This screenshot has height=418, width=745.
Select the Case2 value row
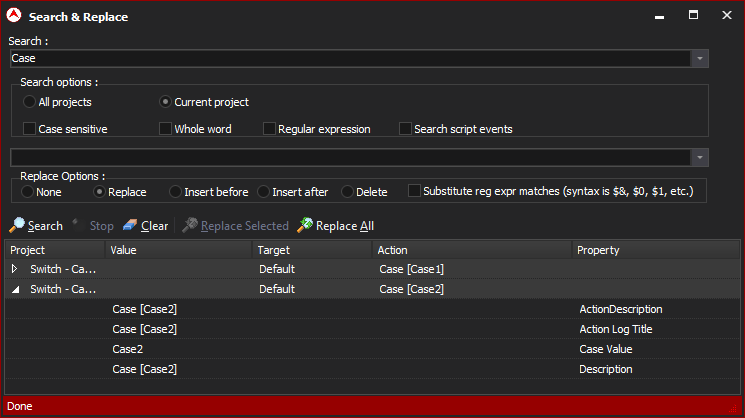click(x=372, y=349)
